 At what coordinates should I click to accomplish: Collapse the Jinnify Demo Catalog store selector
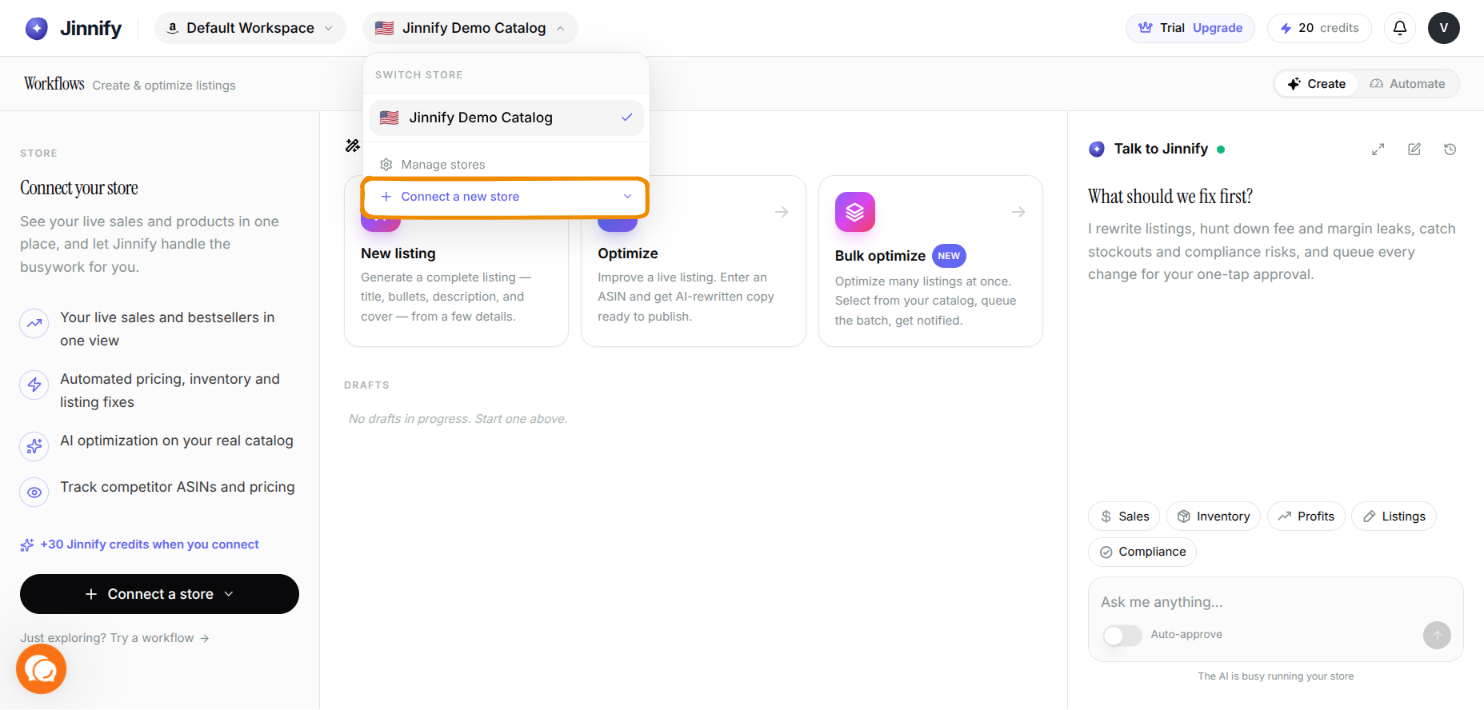pyautogui.click(x=470, y=28)
